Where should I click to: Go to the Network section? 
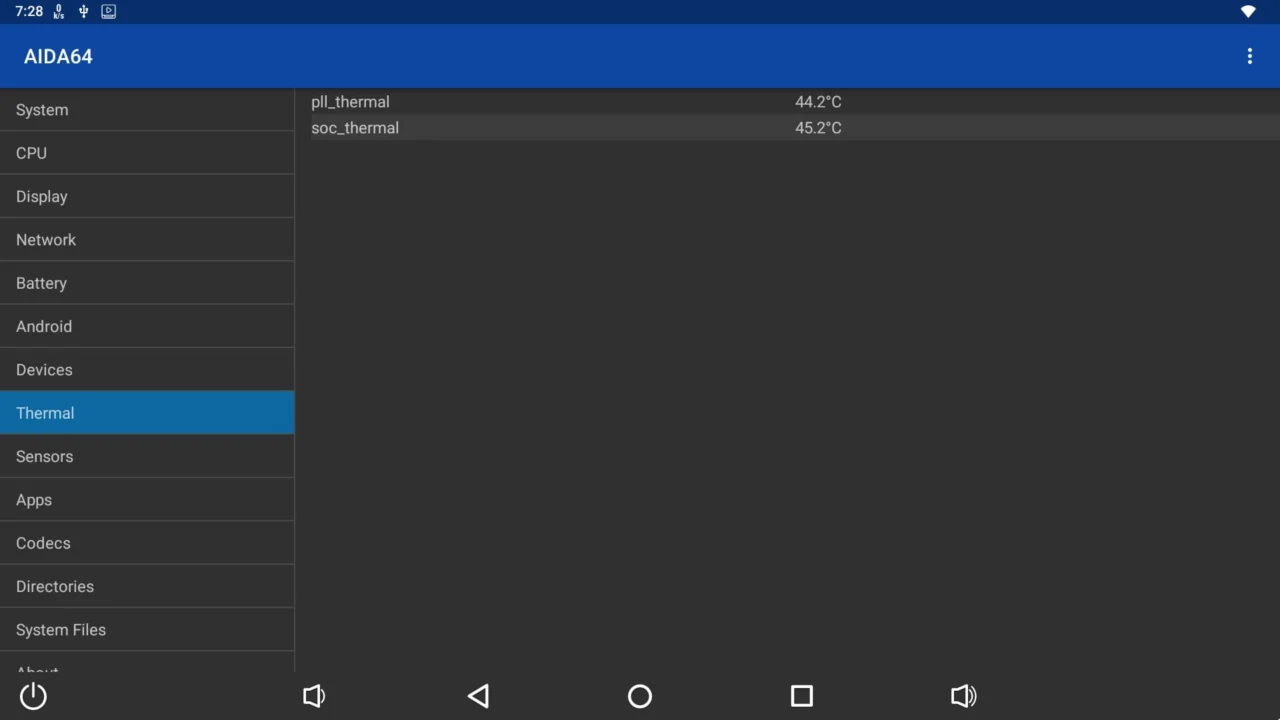coord(147,240)
